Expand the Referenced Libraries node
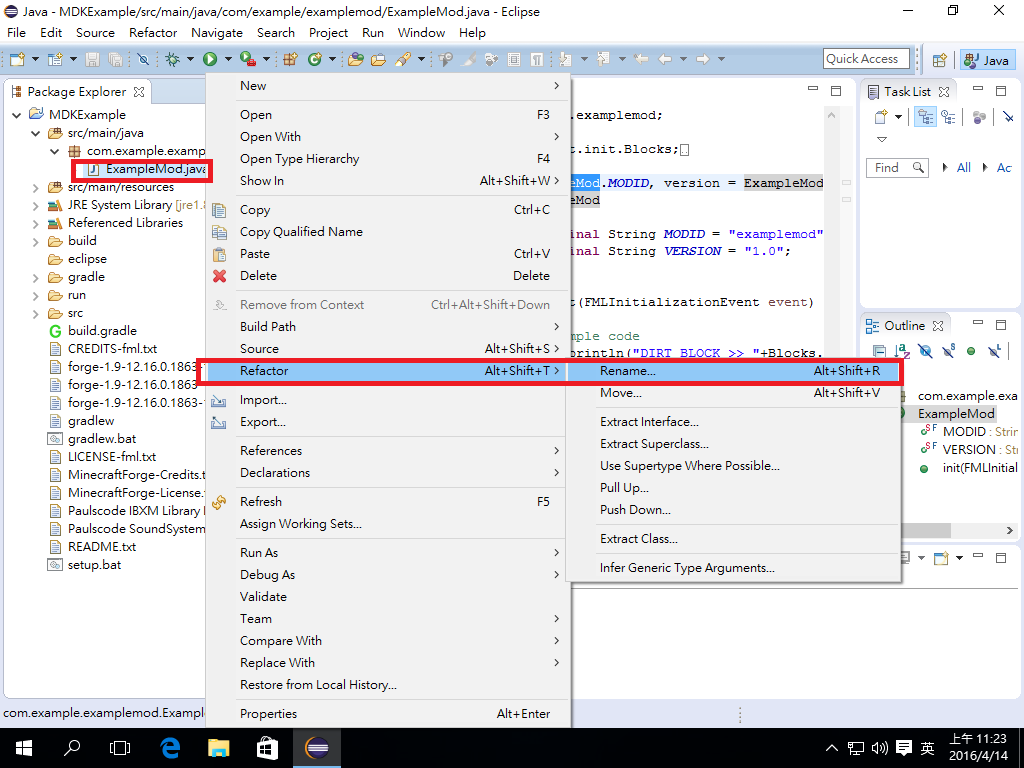This screenshot has width=1024, height=768. pos(35,223)
